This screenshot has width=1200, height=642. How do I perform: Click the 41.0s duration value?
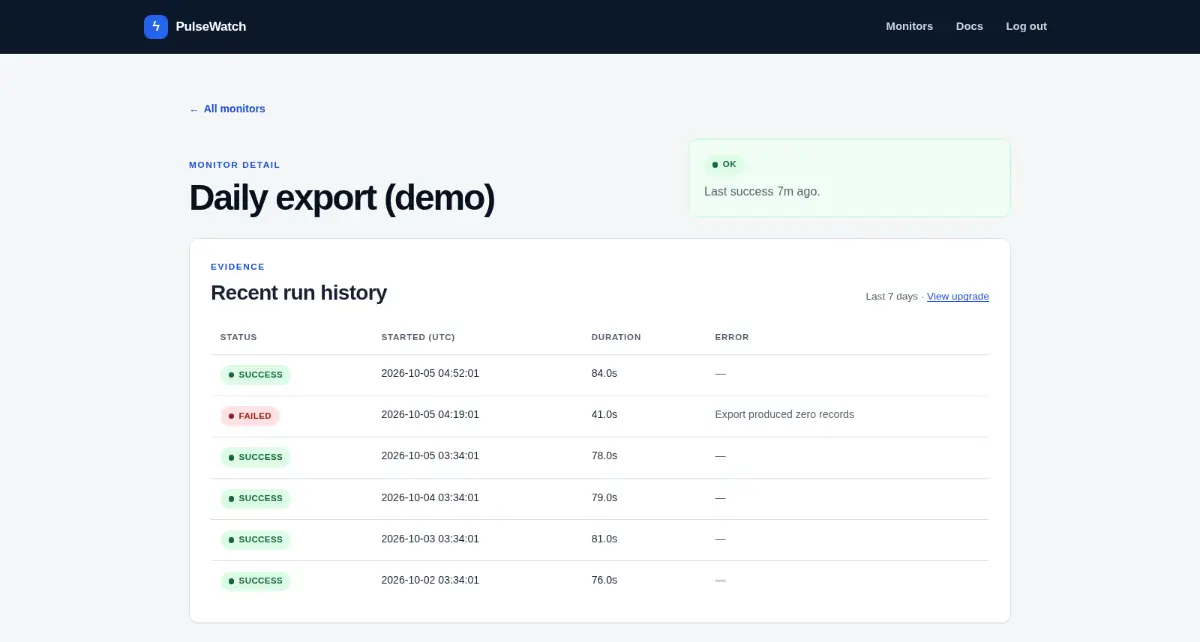tap(604, 414)
